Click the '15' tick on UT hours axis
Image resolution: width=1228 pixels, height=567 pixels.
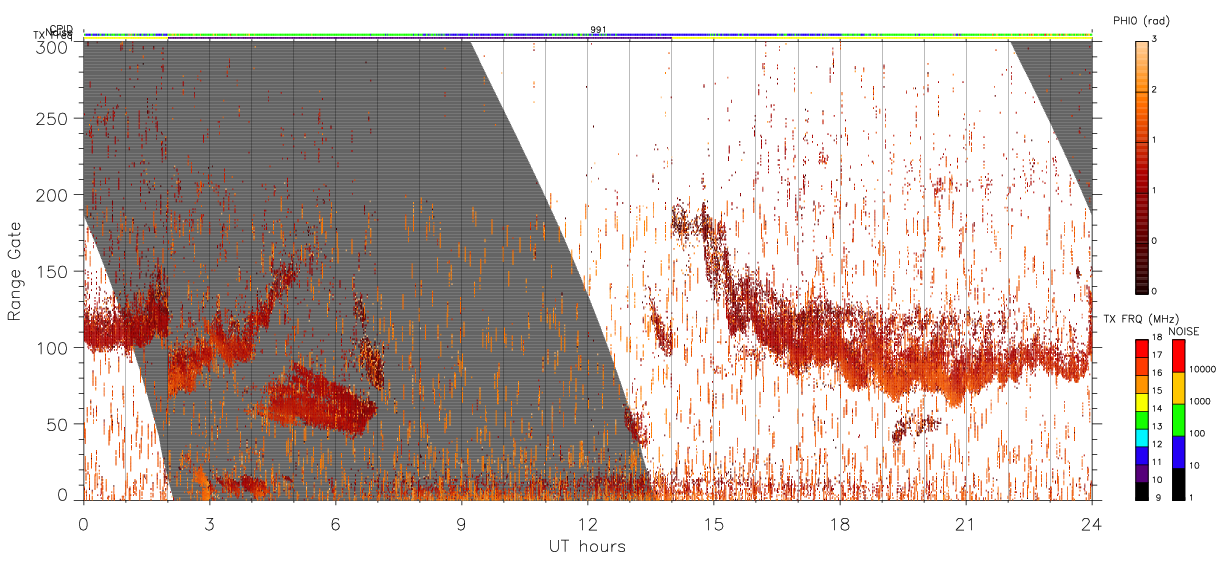(x=713, y=523)
